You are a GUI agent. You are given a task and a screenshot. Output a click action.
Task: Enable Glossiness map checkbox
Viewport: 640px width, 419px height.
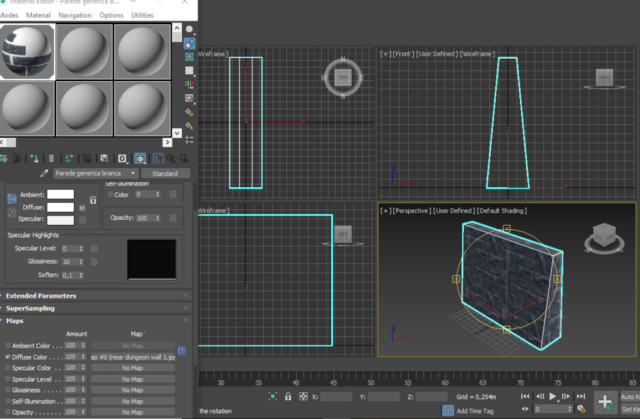(x=8, y=390)
